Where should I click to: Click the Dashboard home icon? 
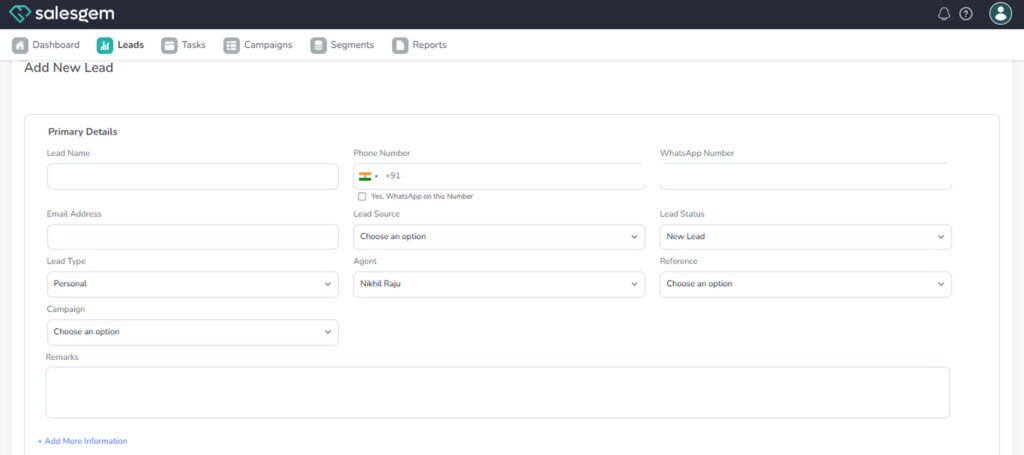pos(20,45)
